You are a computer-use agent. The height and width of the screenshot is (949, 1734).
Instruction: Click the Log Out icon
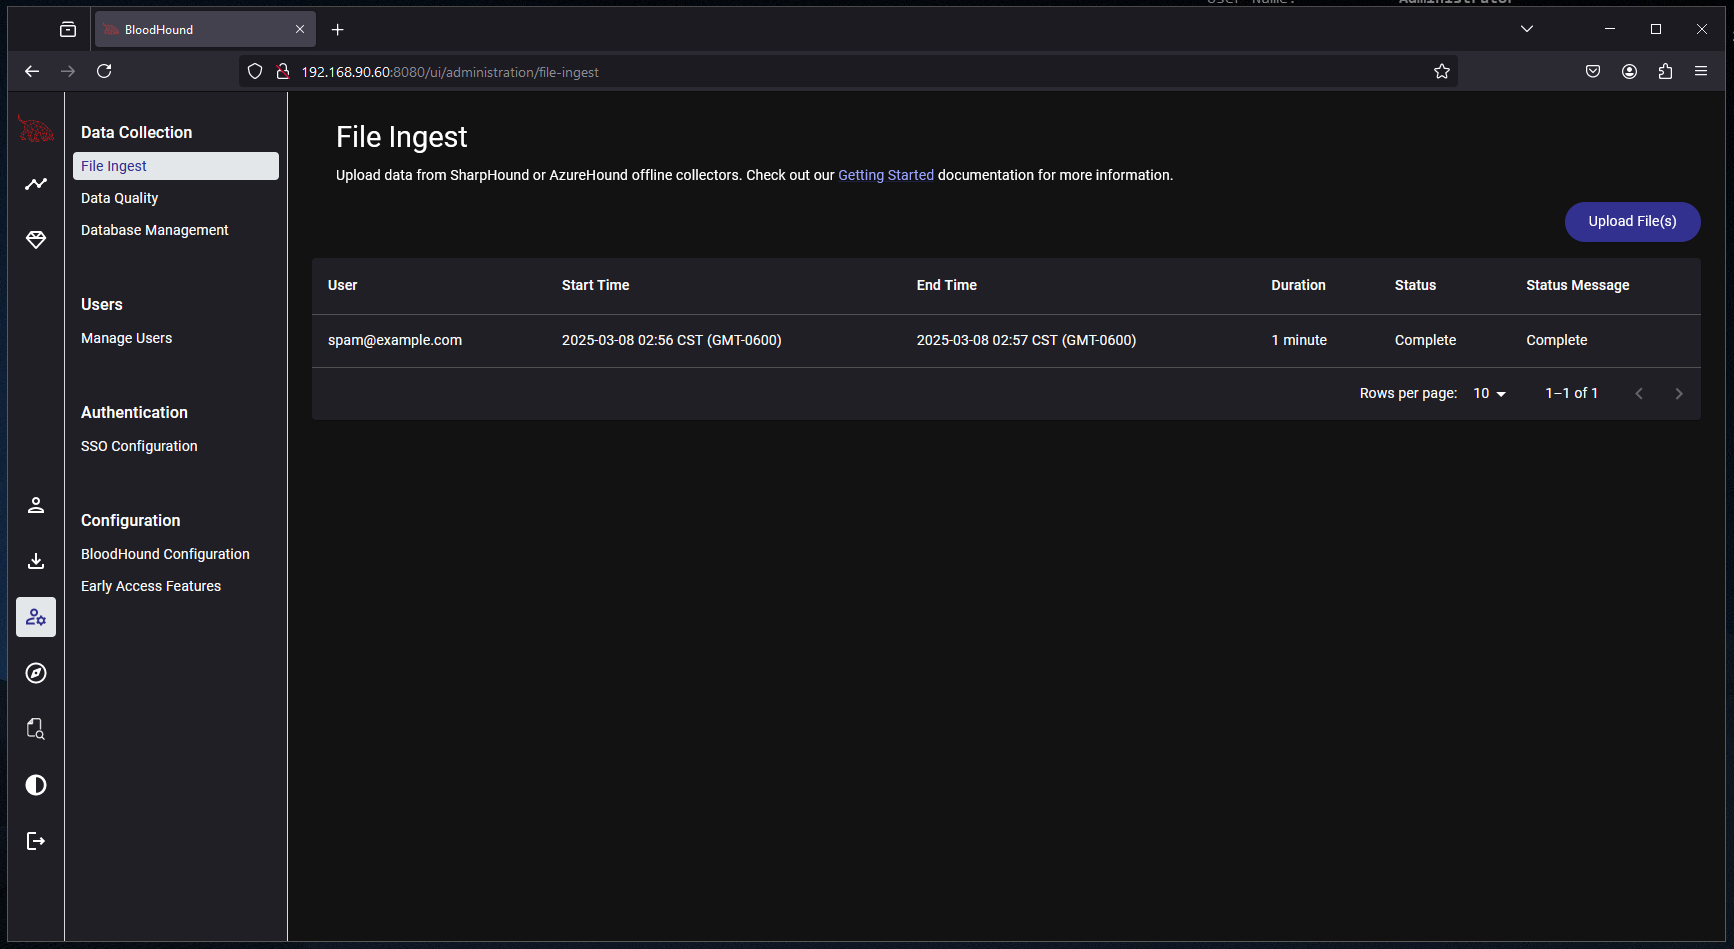click(x=36, y=841)
